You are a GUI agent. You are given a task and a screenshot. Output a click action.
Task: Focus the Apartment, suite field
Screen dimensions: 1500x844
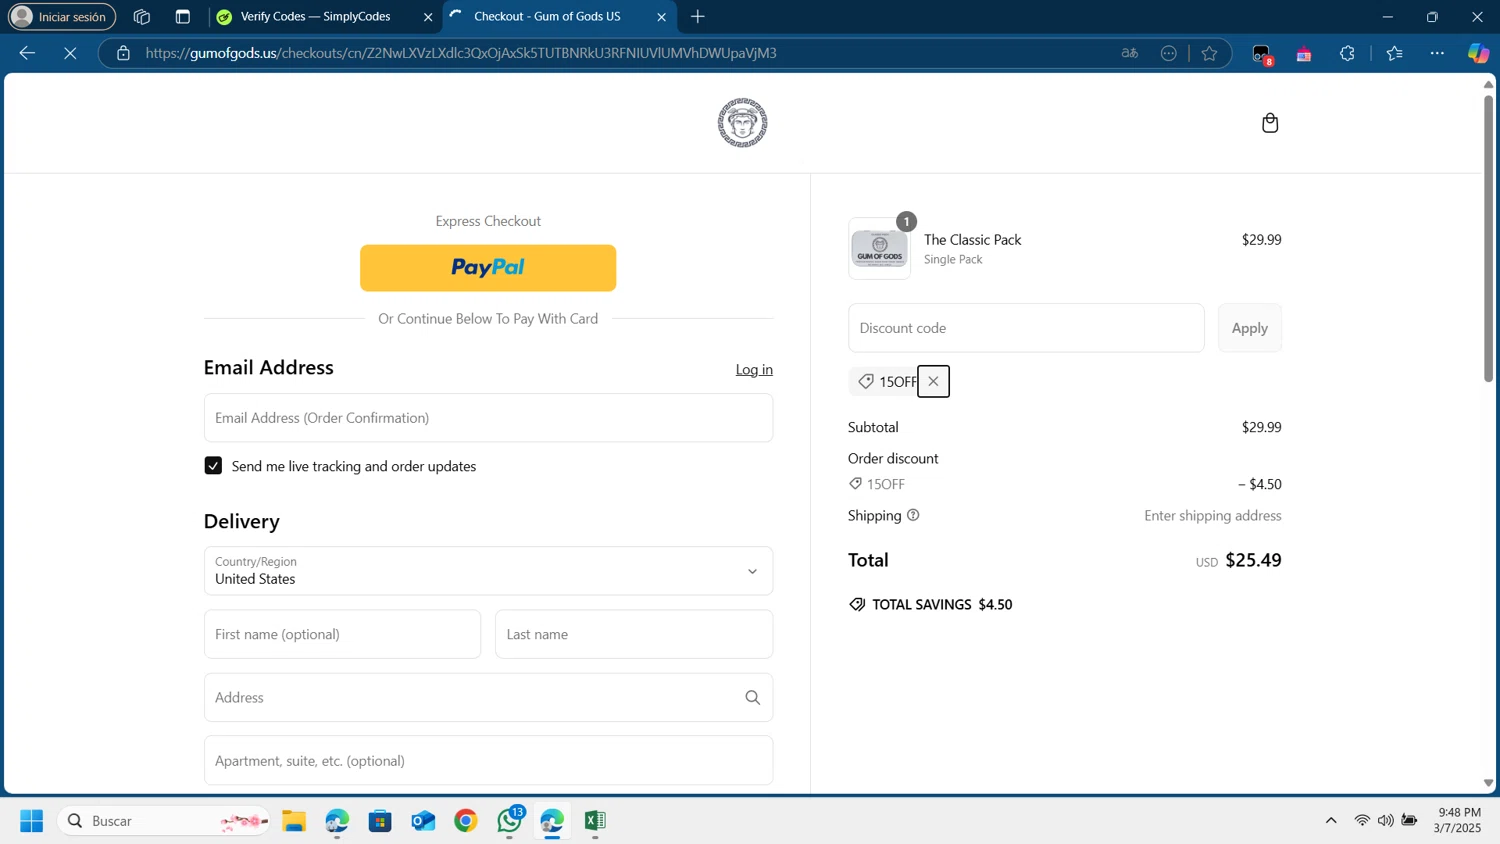click(488, 761)
